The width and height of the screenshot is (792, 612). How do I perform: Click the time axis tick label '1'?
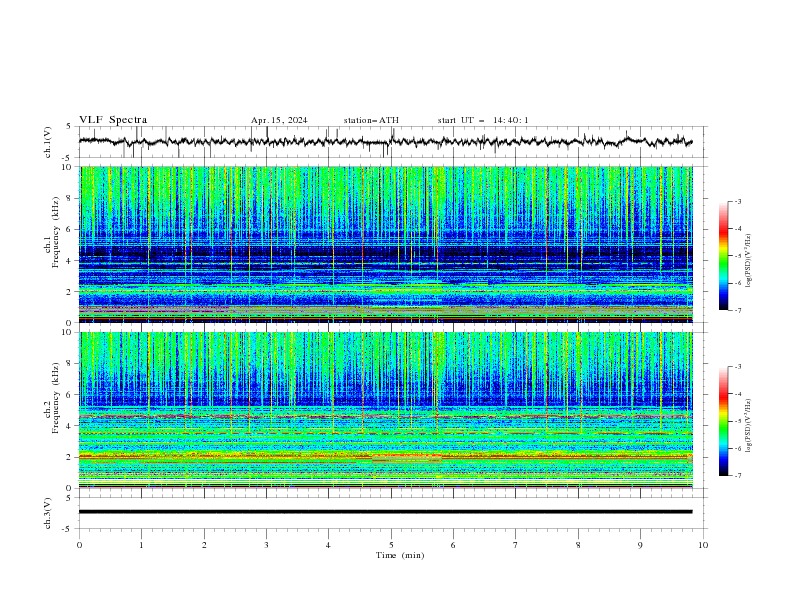tap(141, 545)
